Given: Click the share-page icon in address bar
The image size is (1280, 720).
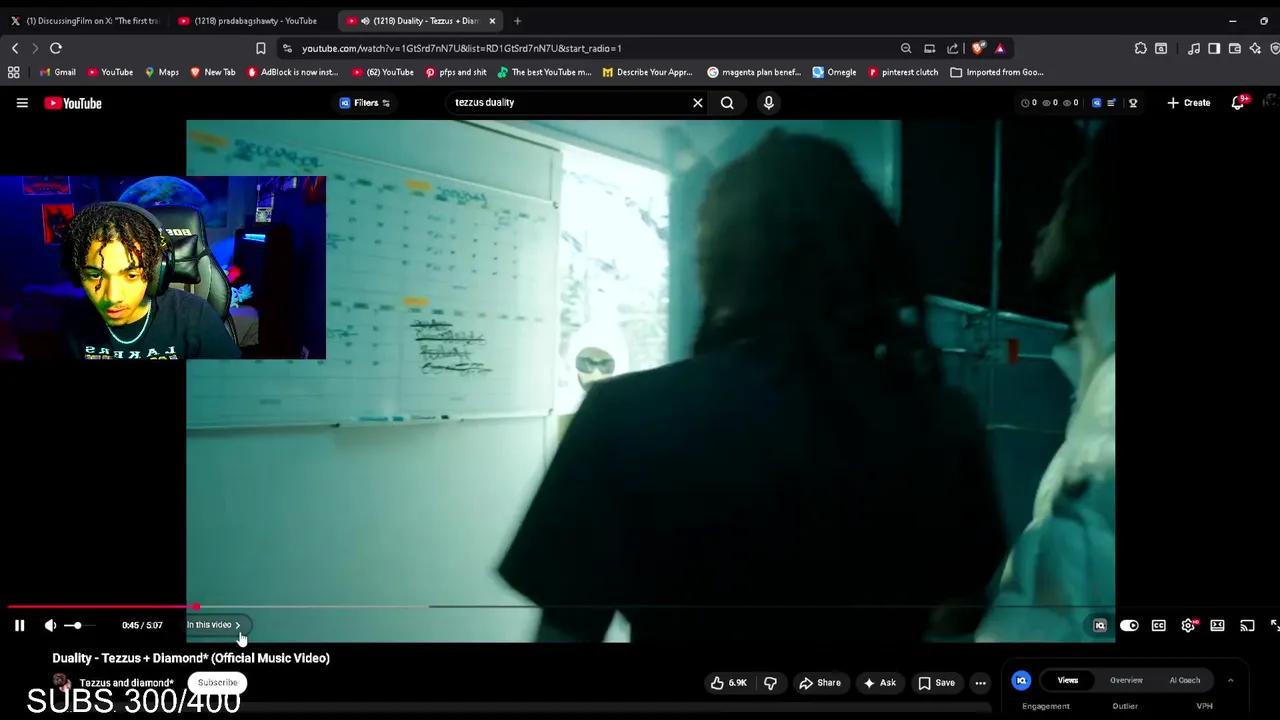Looking at the screenshot, I should click(953, 48).
